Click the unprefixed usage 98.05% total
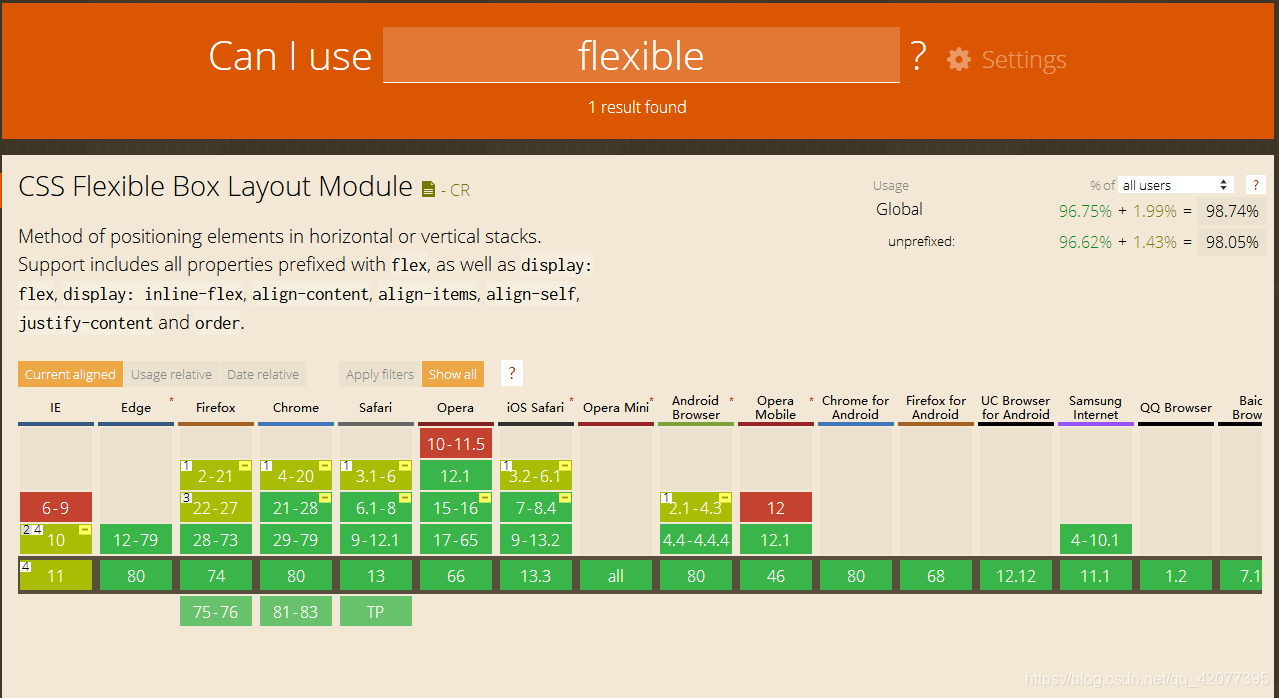Viewport: 1279px width, 698px height. (1232, 242)
